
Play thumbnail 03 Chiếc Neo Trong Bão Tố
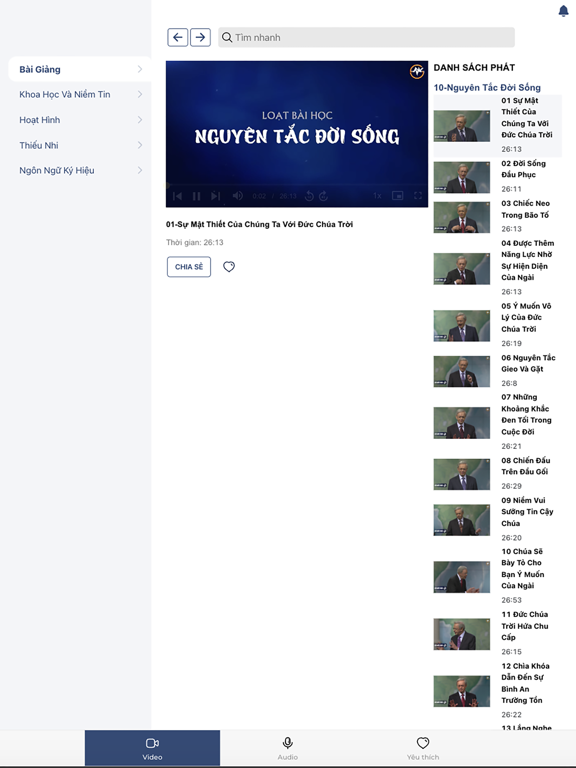pyautogui.click(x=461, y=217)
